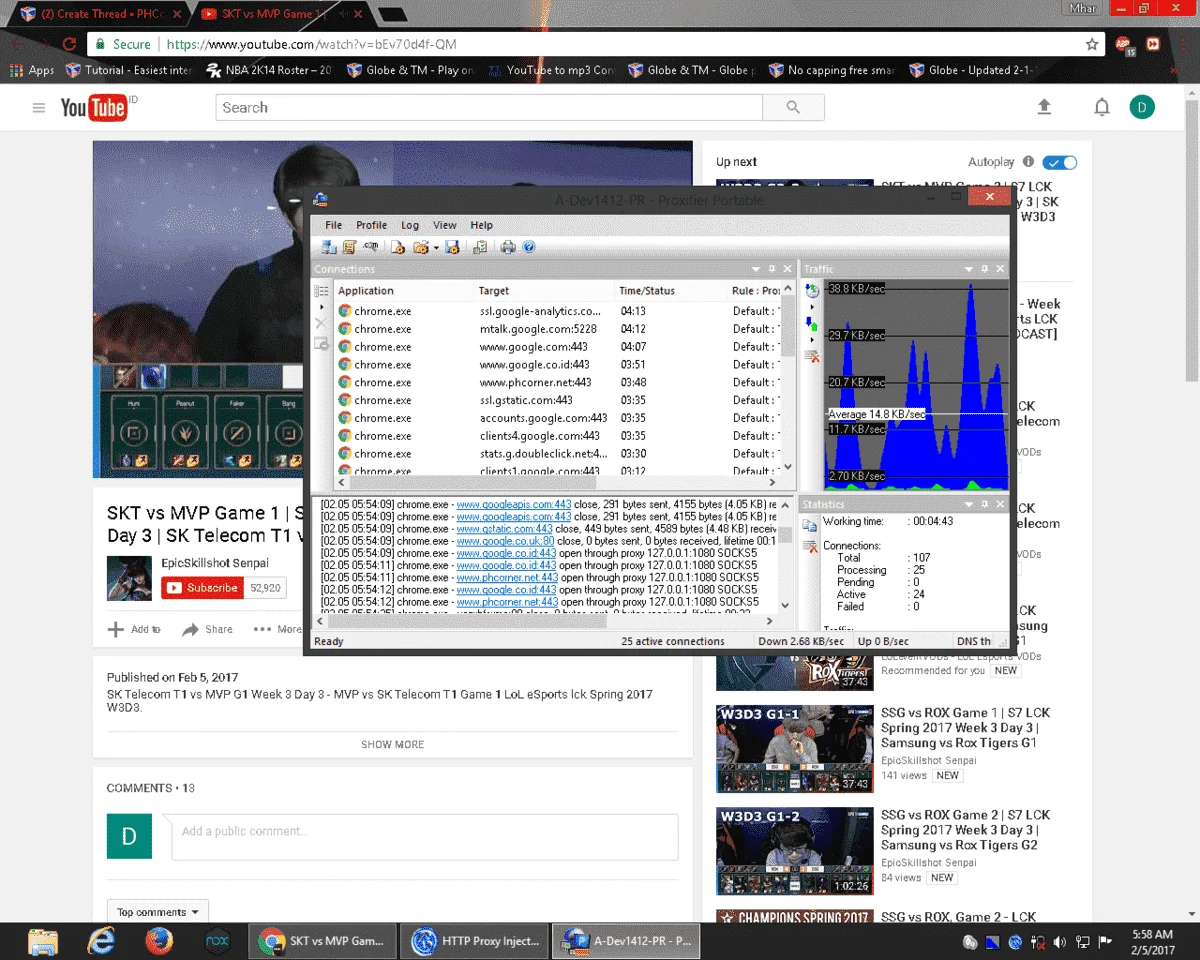Click the YouTube search input field
The width and height of the screenshot is (1200, 960).
pyautogui.click(x=489, y=107)
